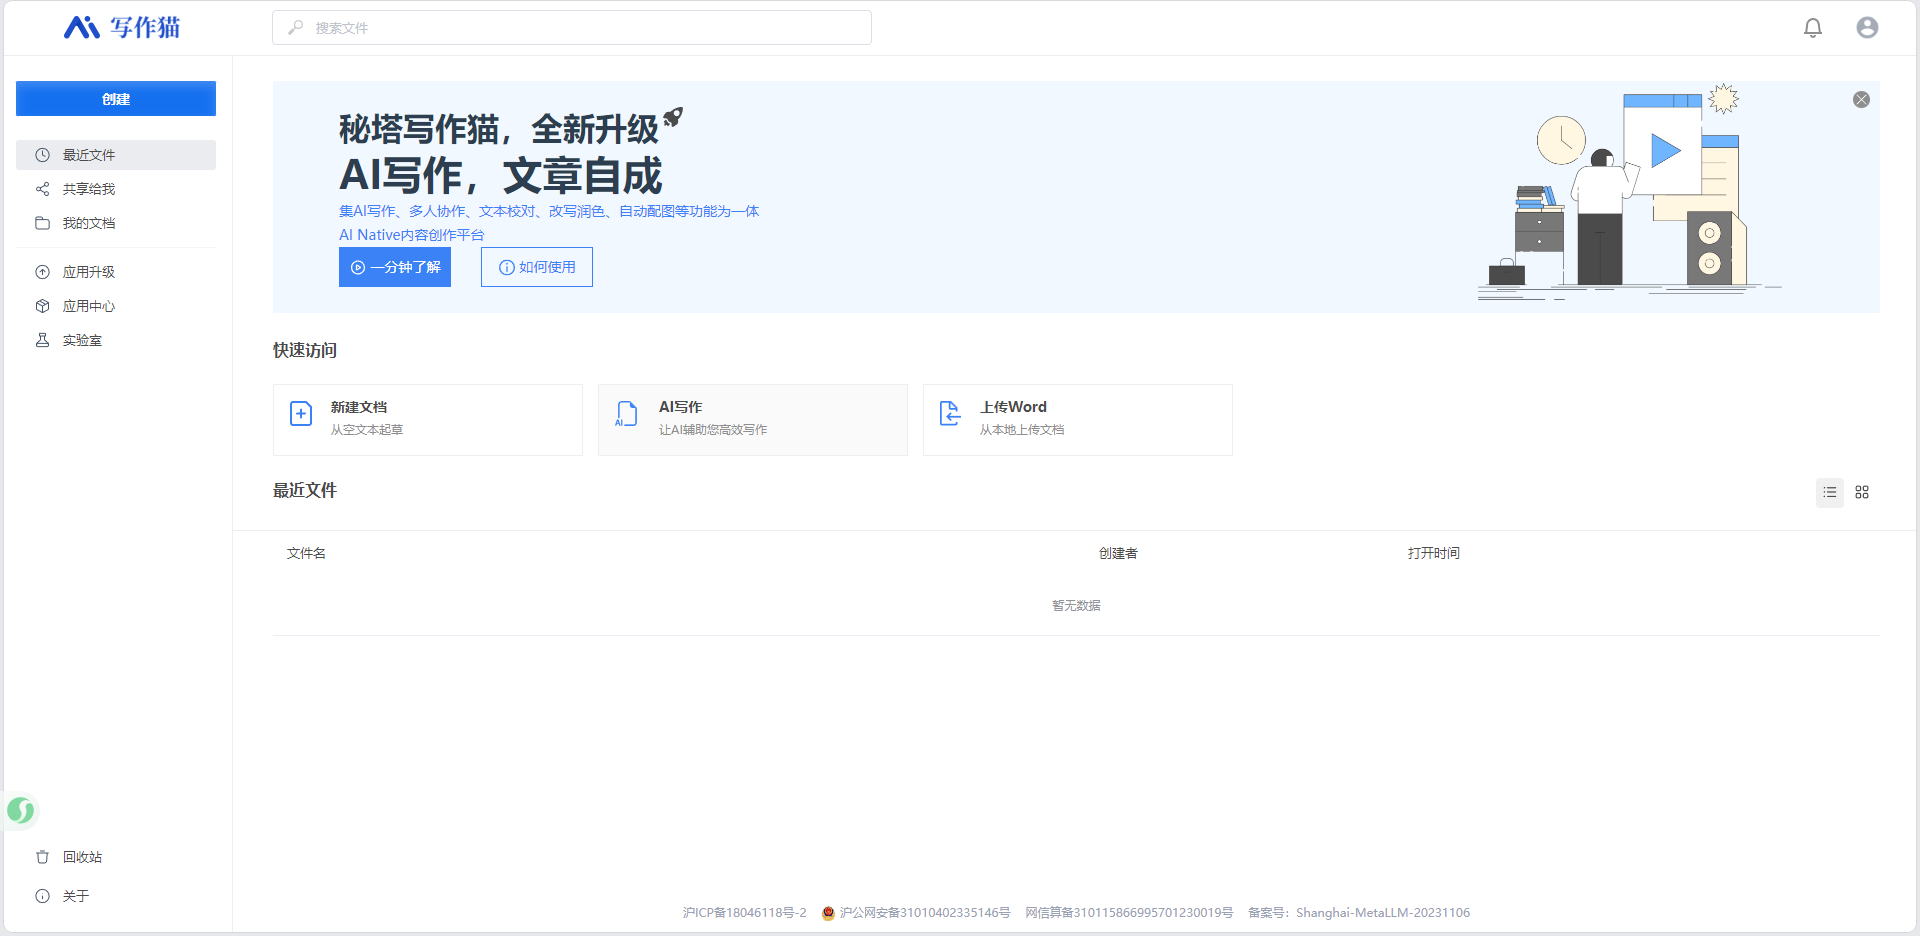1920x936 pixels.
Task: Click the 一分钟了解 video button
Action: 395,267
